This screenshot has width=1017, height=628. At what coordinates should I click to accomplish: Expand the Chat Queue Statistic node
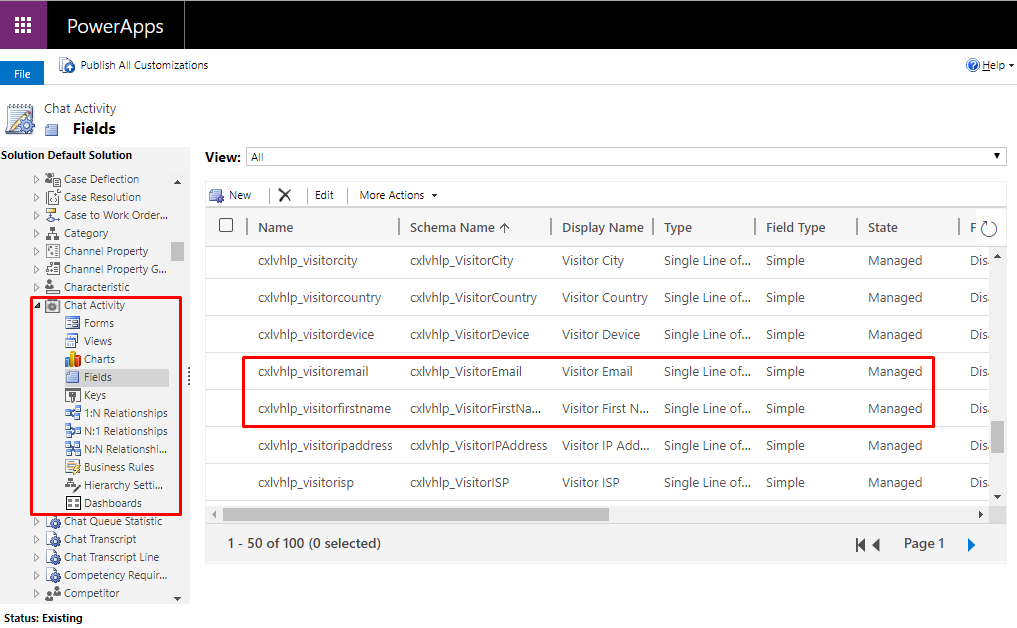coord(36,521)
